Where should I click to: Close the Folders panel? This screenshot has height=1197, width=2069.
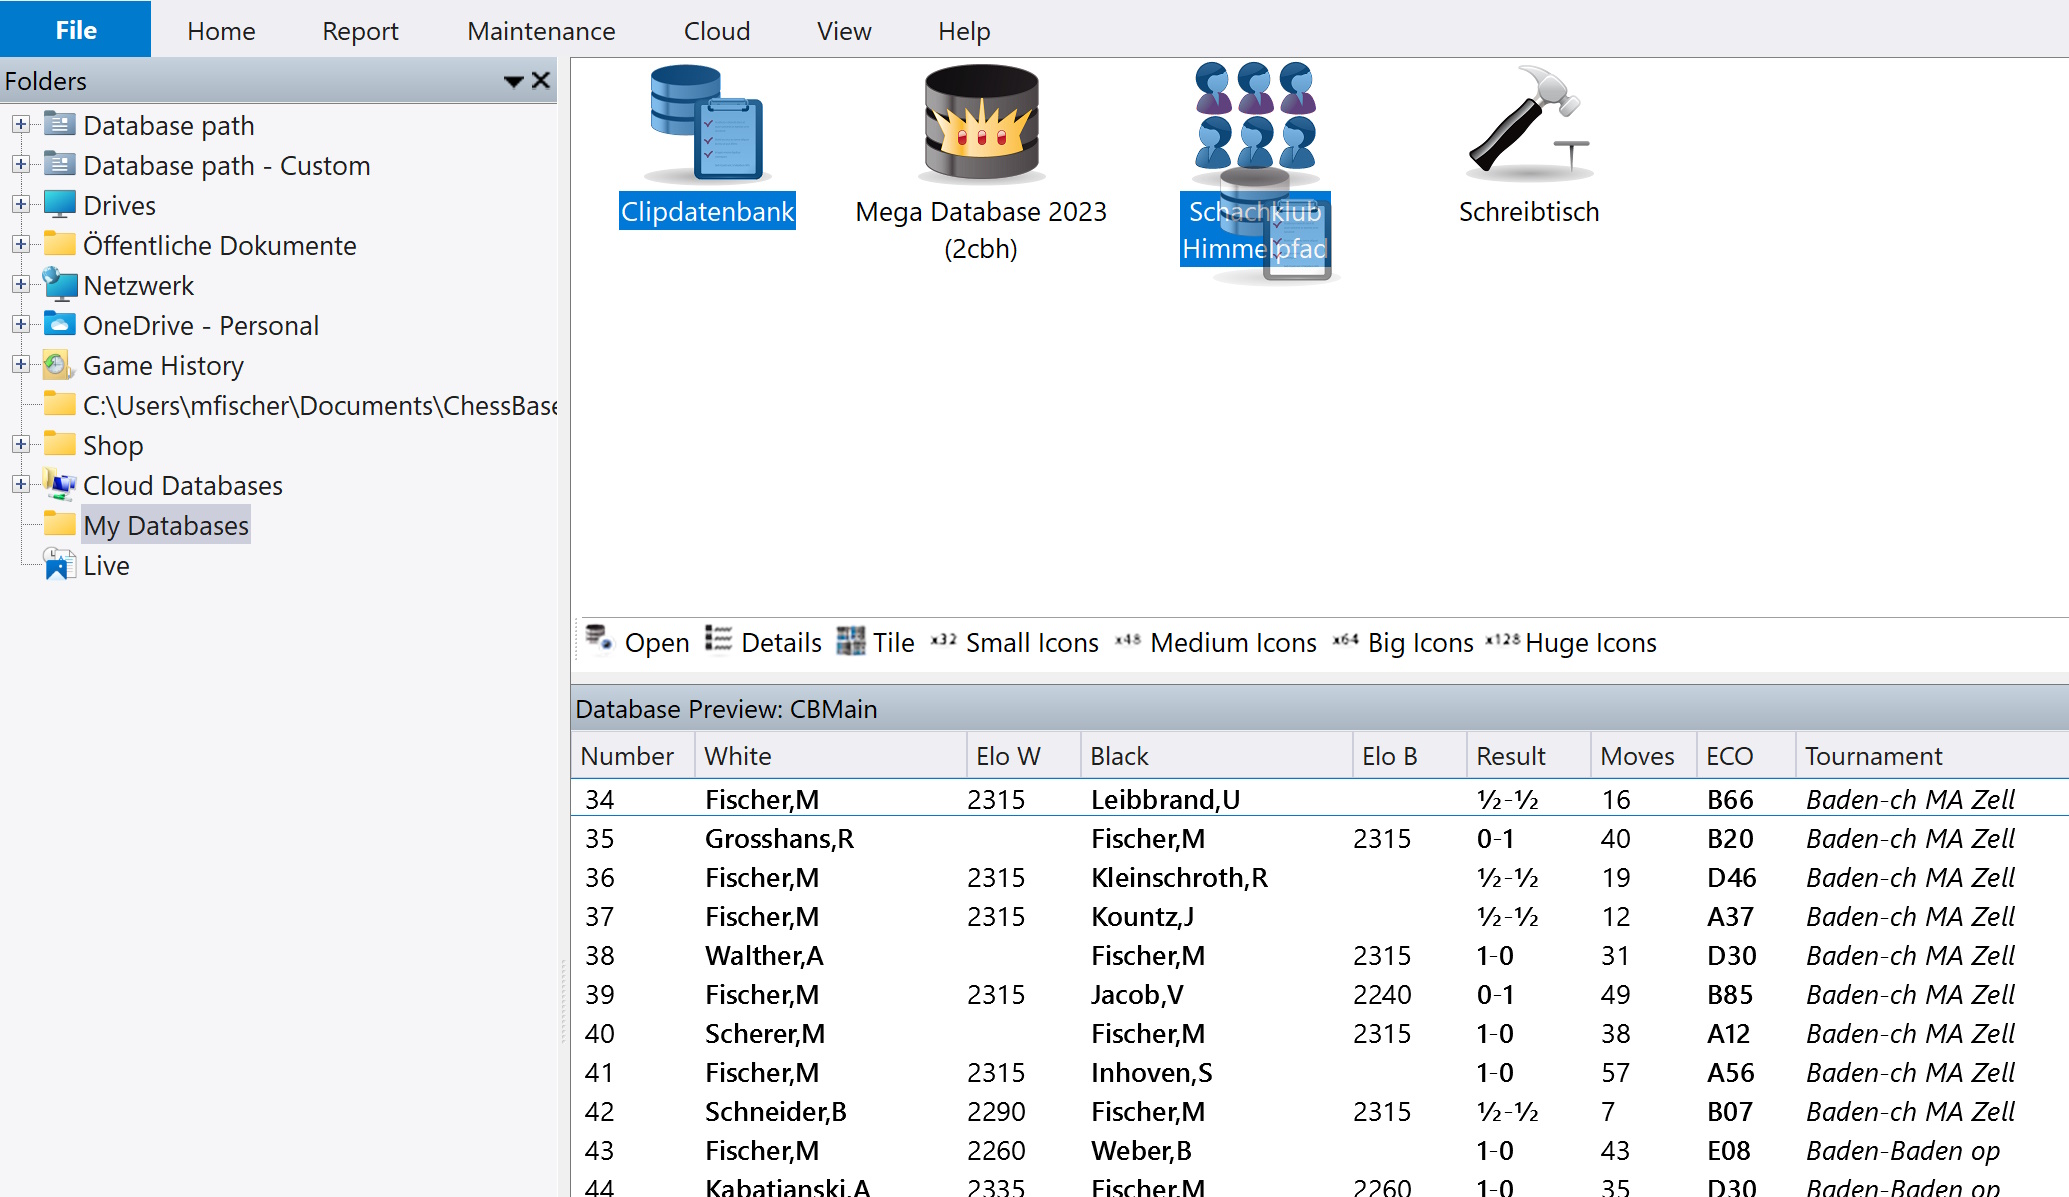(x=541, y=80)
